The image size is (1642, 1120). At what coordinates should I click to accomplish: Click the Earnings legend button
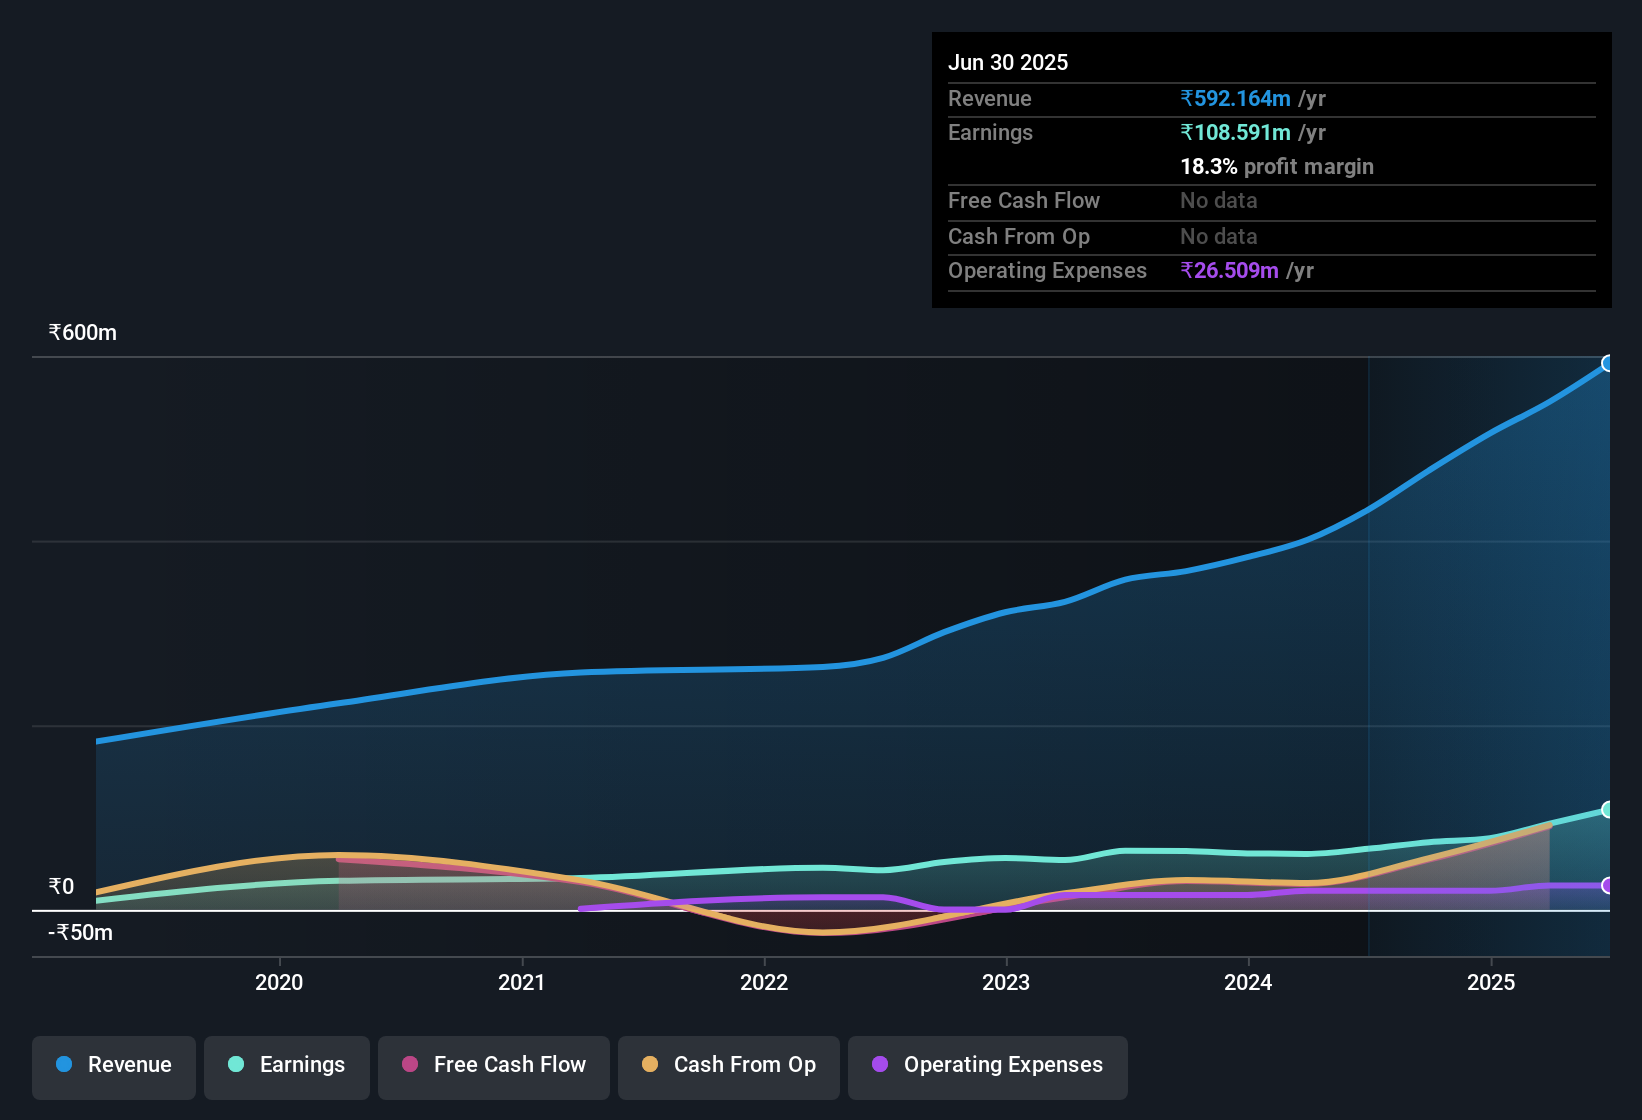click(287, 1065)
